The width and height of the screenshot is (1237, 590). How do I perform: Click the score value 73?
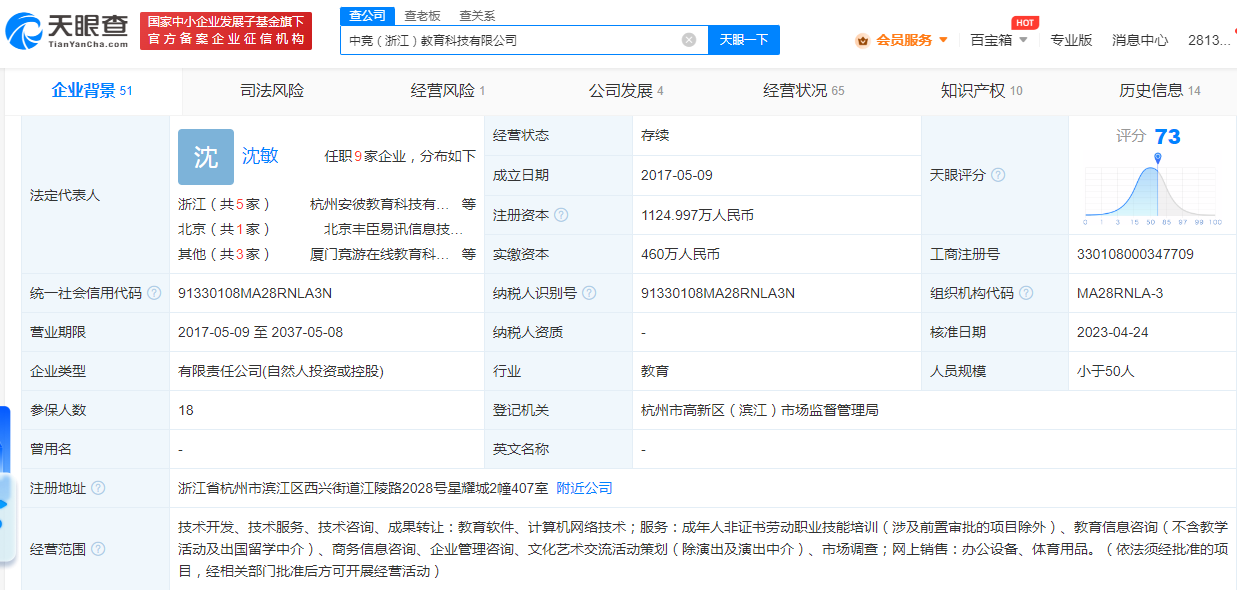click(1167, 137)
